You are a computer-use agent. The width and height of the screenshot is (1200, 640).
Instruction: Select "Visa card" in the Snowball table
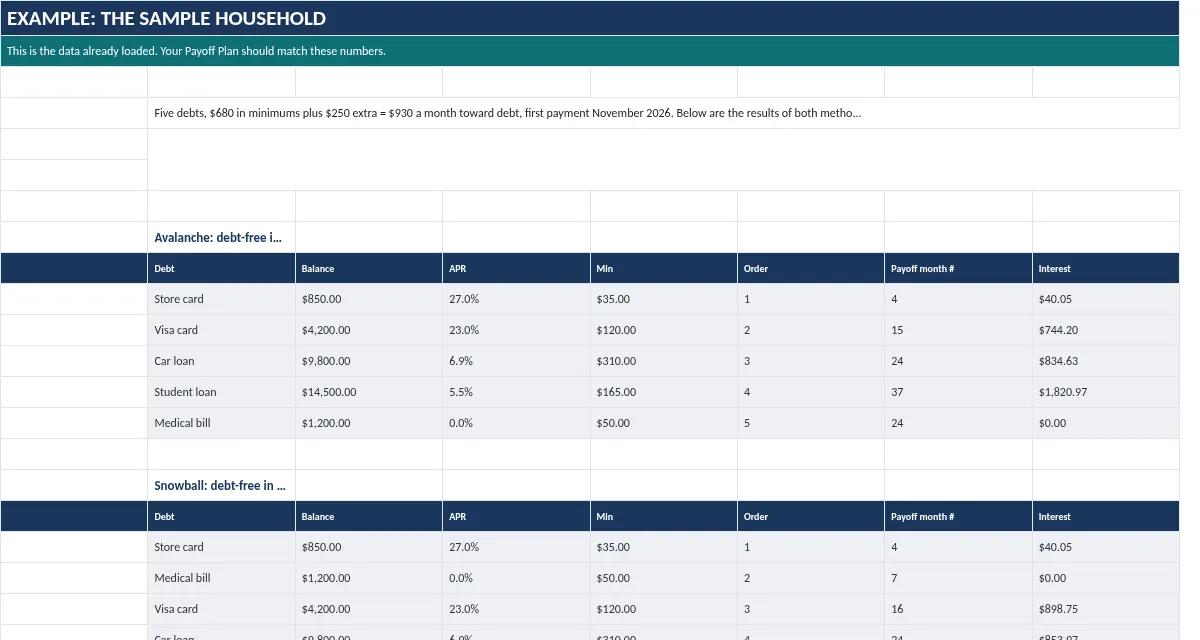click(x=221, y=609)
